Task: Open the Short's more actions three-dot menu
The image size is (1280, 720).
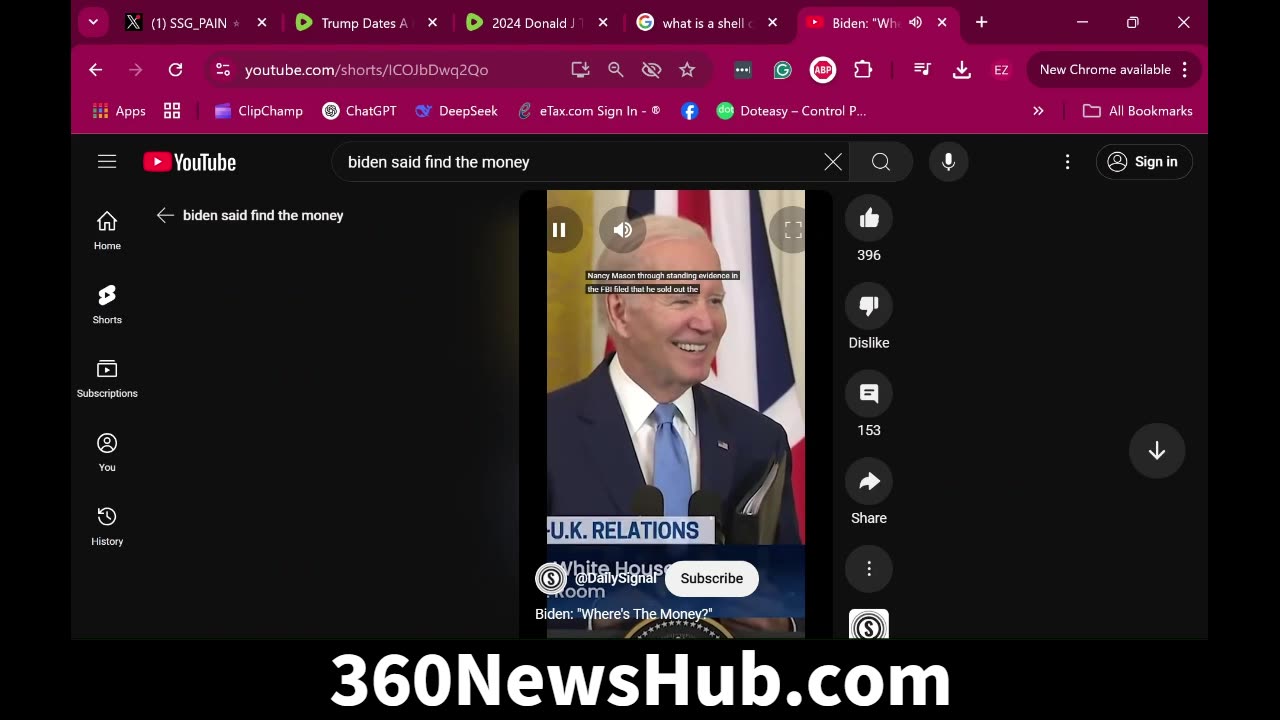Action: 869,569
